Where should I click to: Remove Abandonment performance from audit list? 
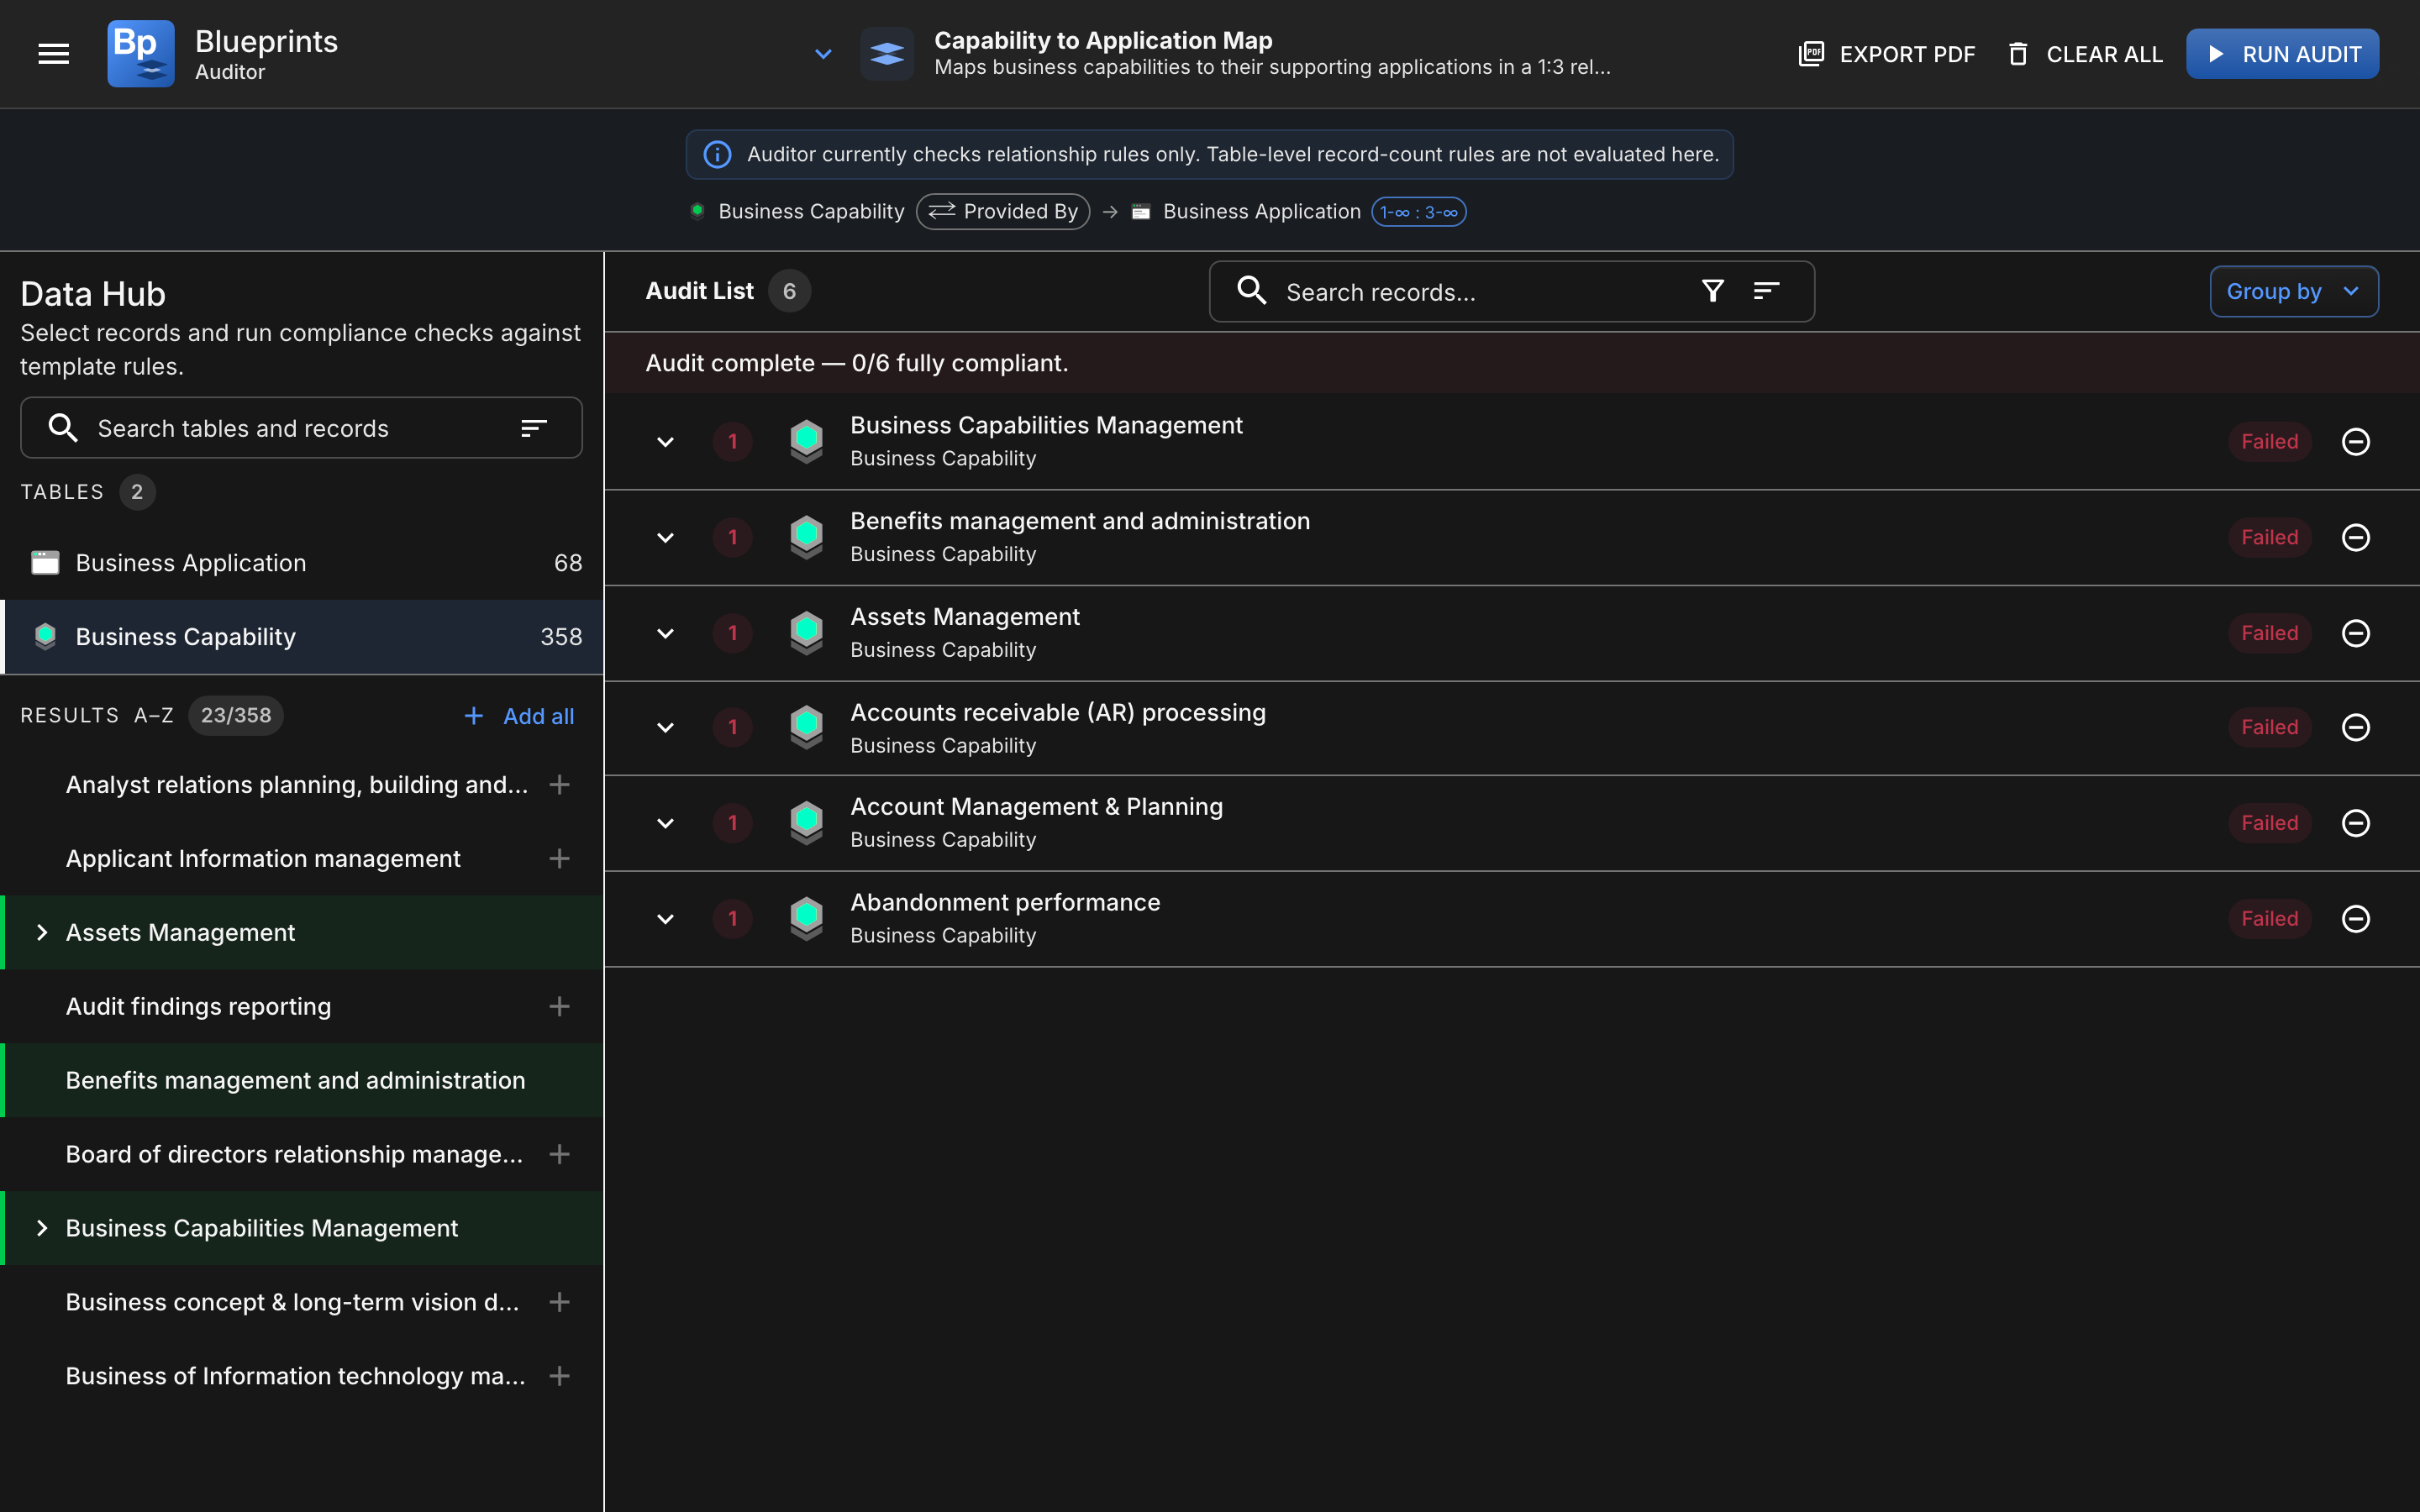(2356, 919)
